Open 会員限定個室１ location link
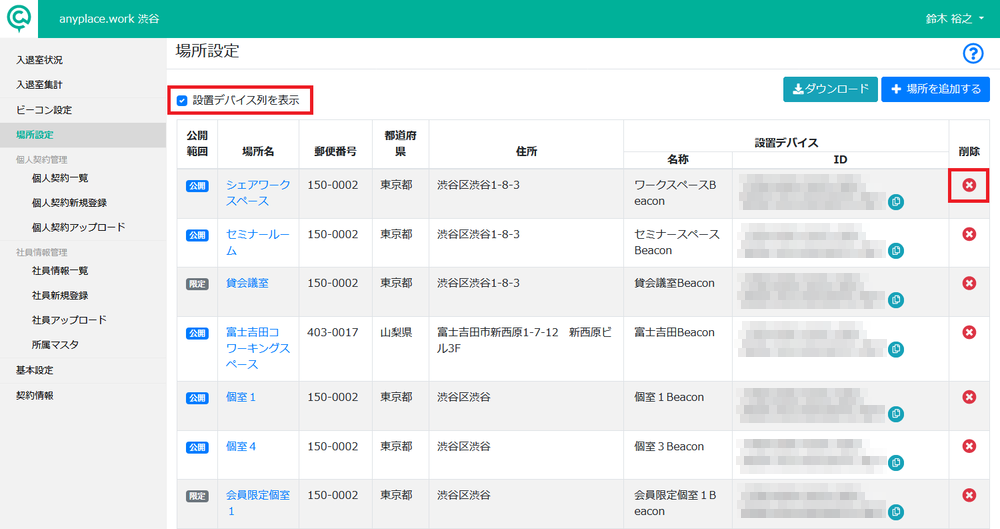1000x529 pixels. coord(258,503)
